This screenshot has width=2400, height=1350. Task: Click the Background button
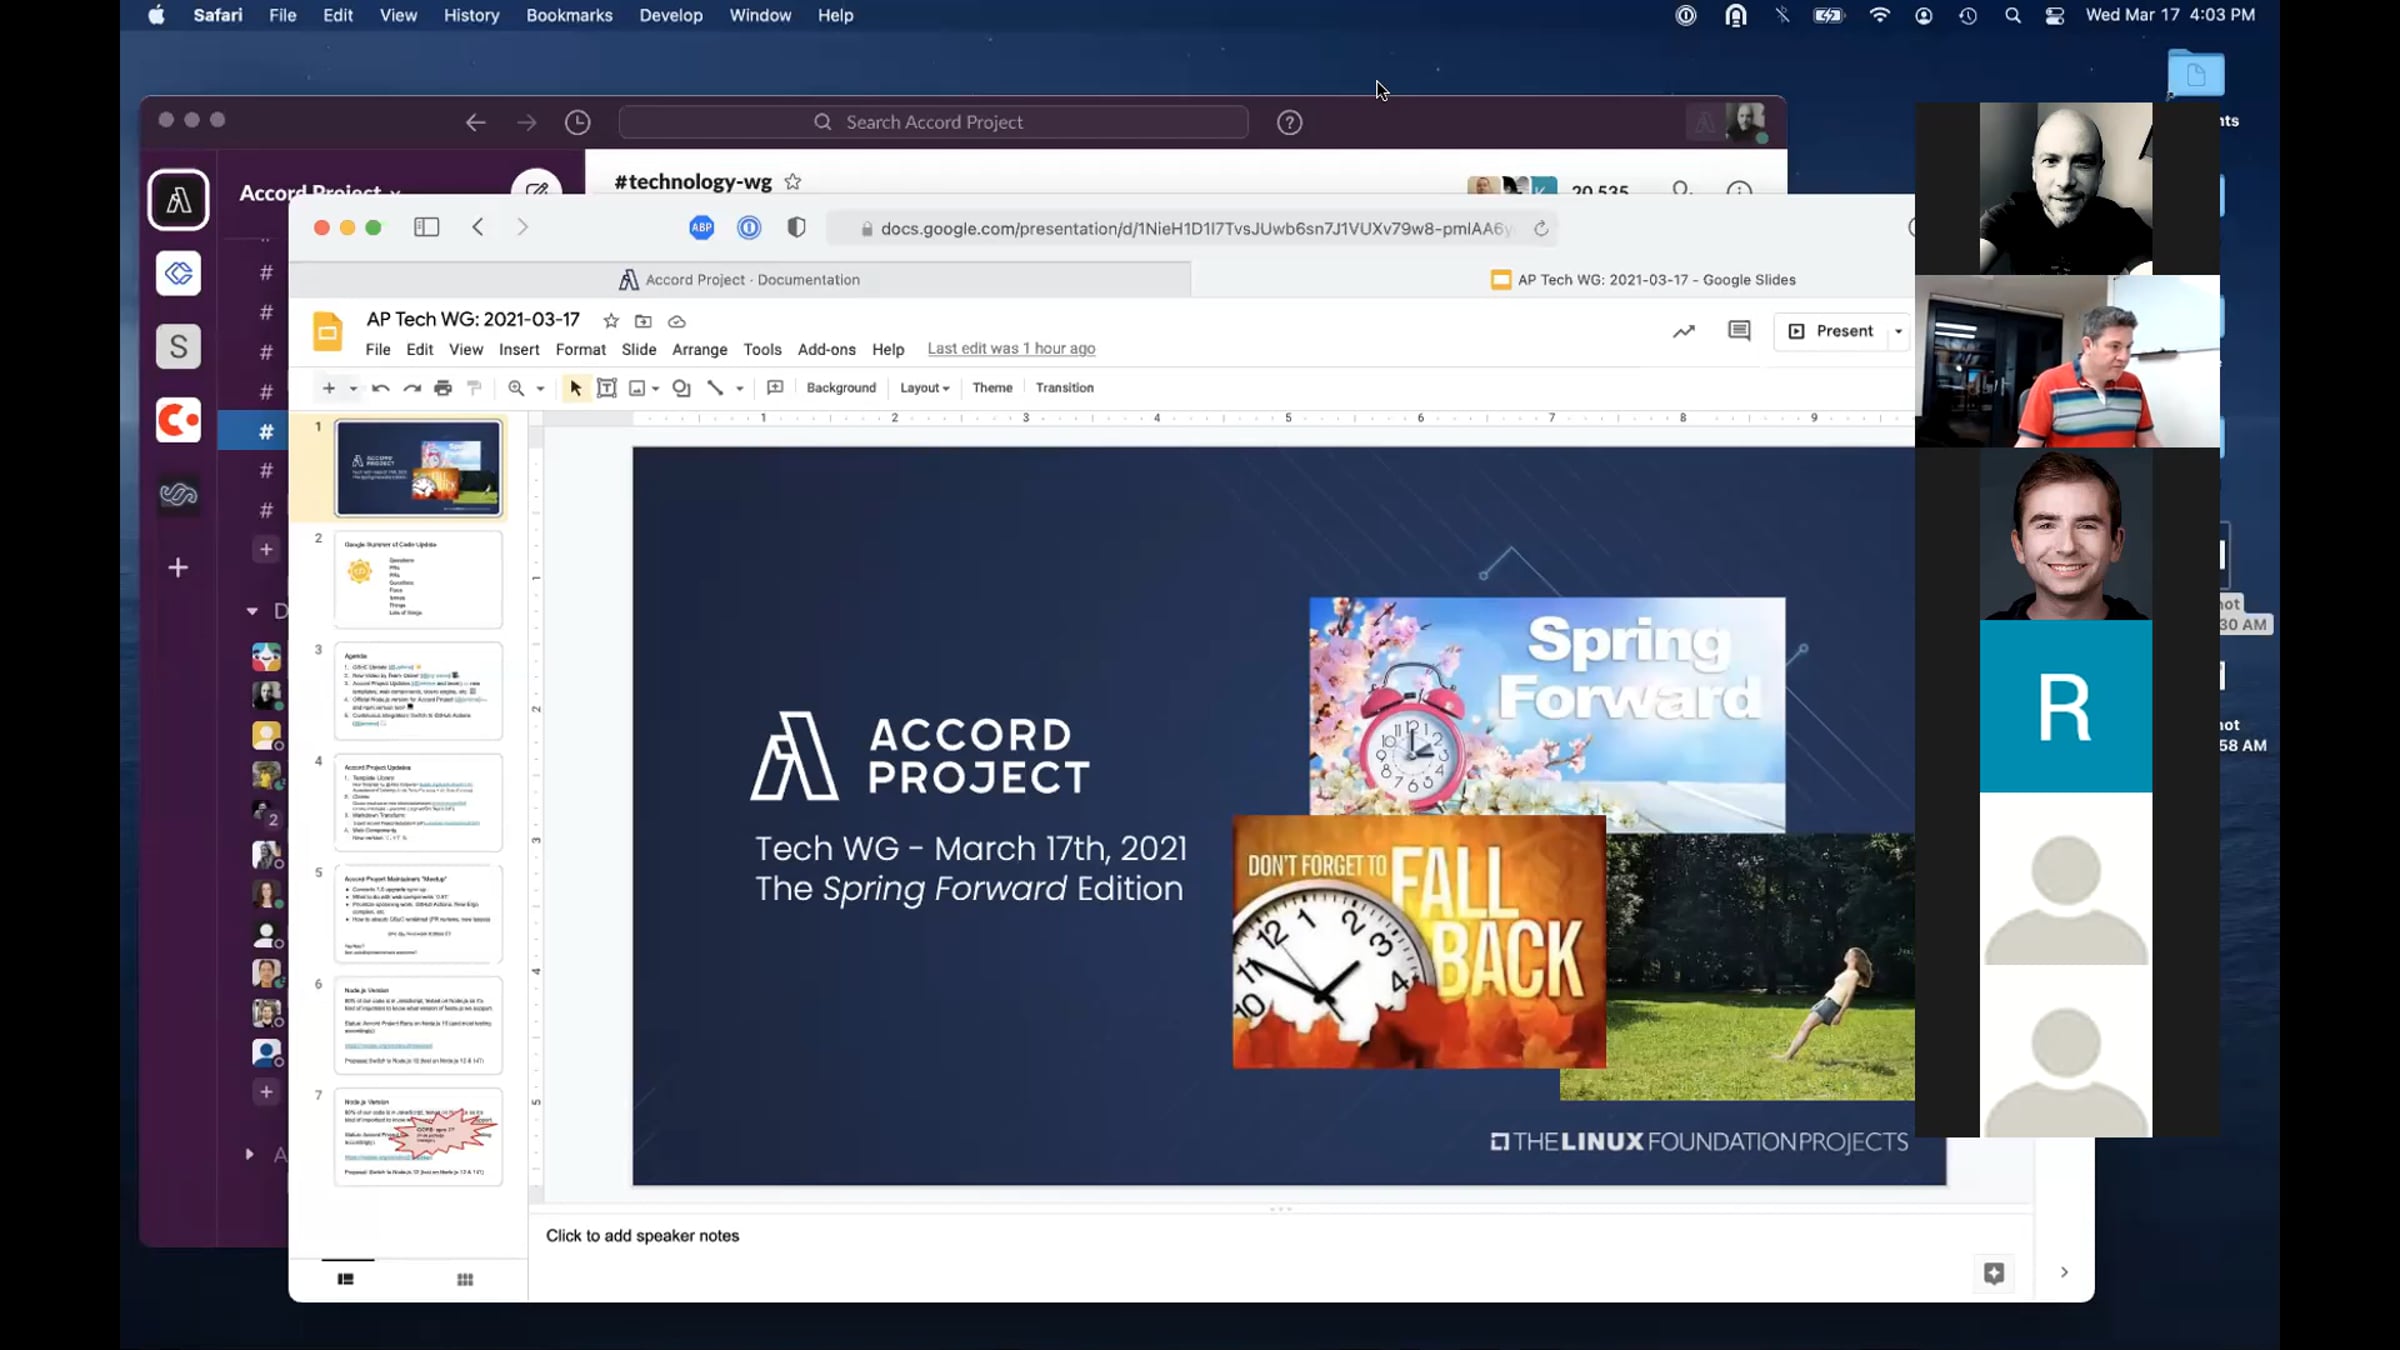pyautogui.click(x=840, y=388)
